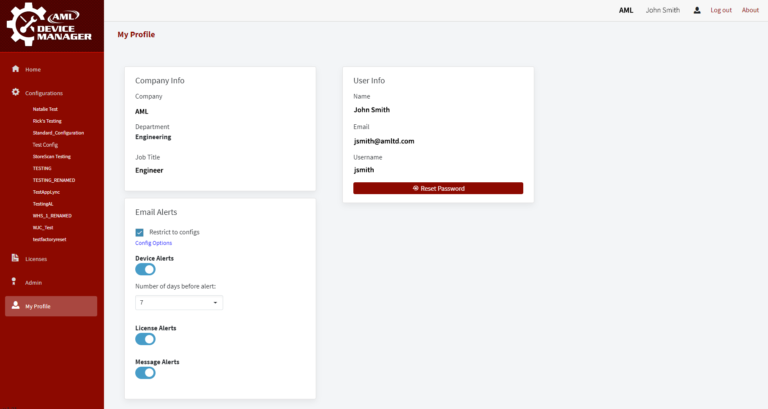Screen dimensions: 768x409
Task: Click the Licenses document icon
Action: click(15, 258)
